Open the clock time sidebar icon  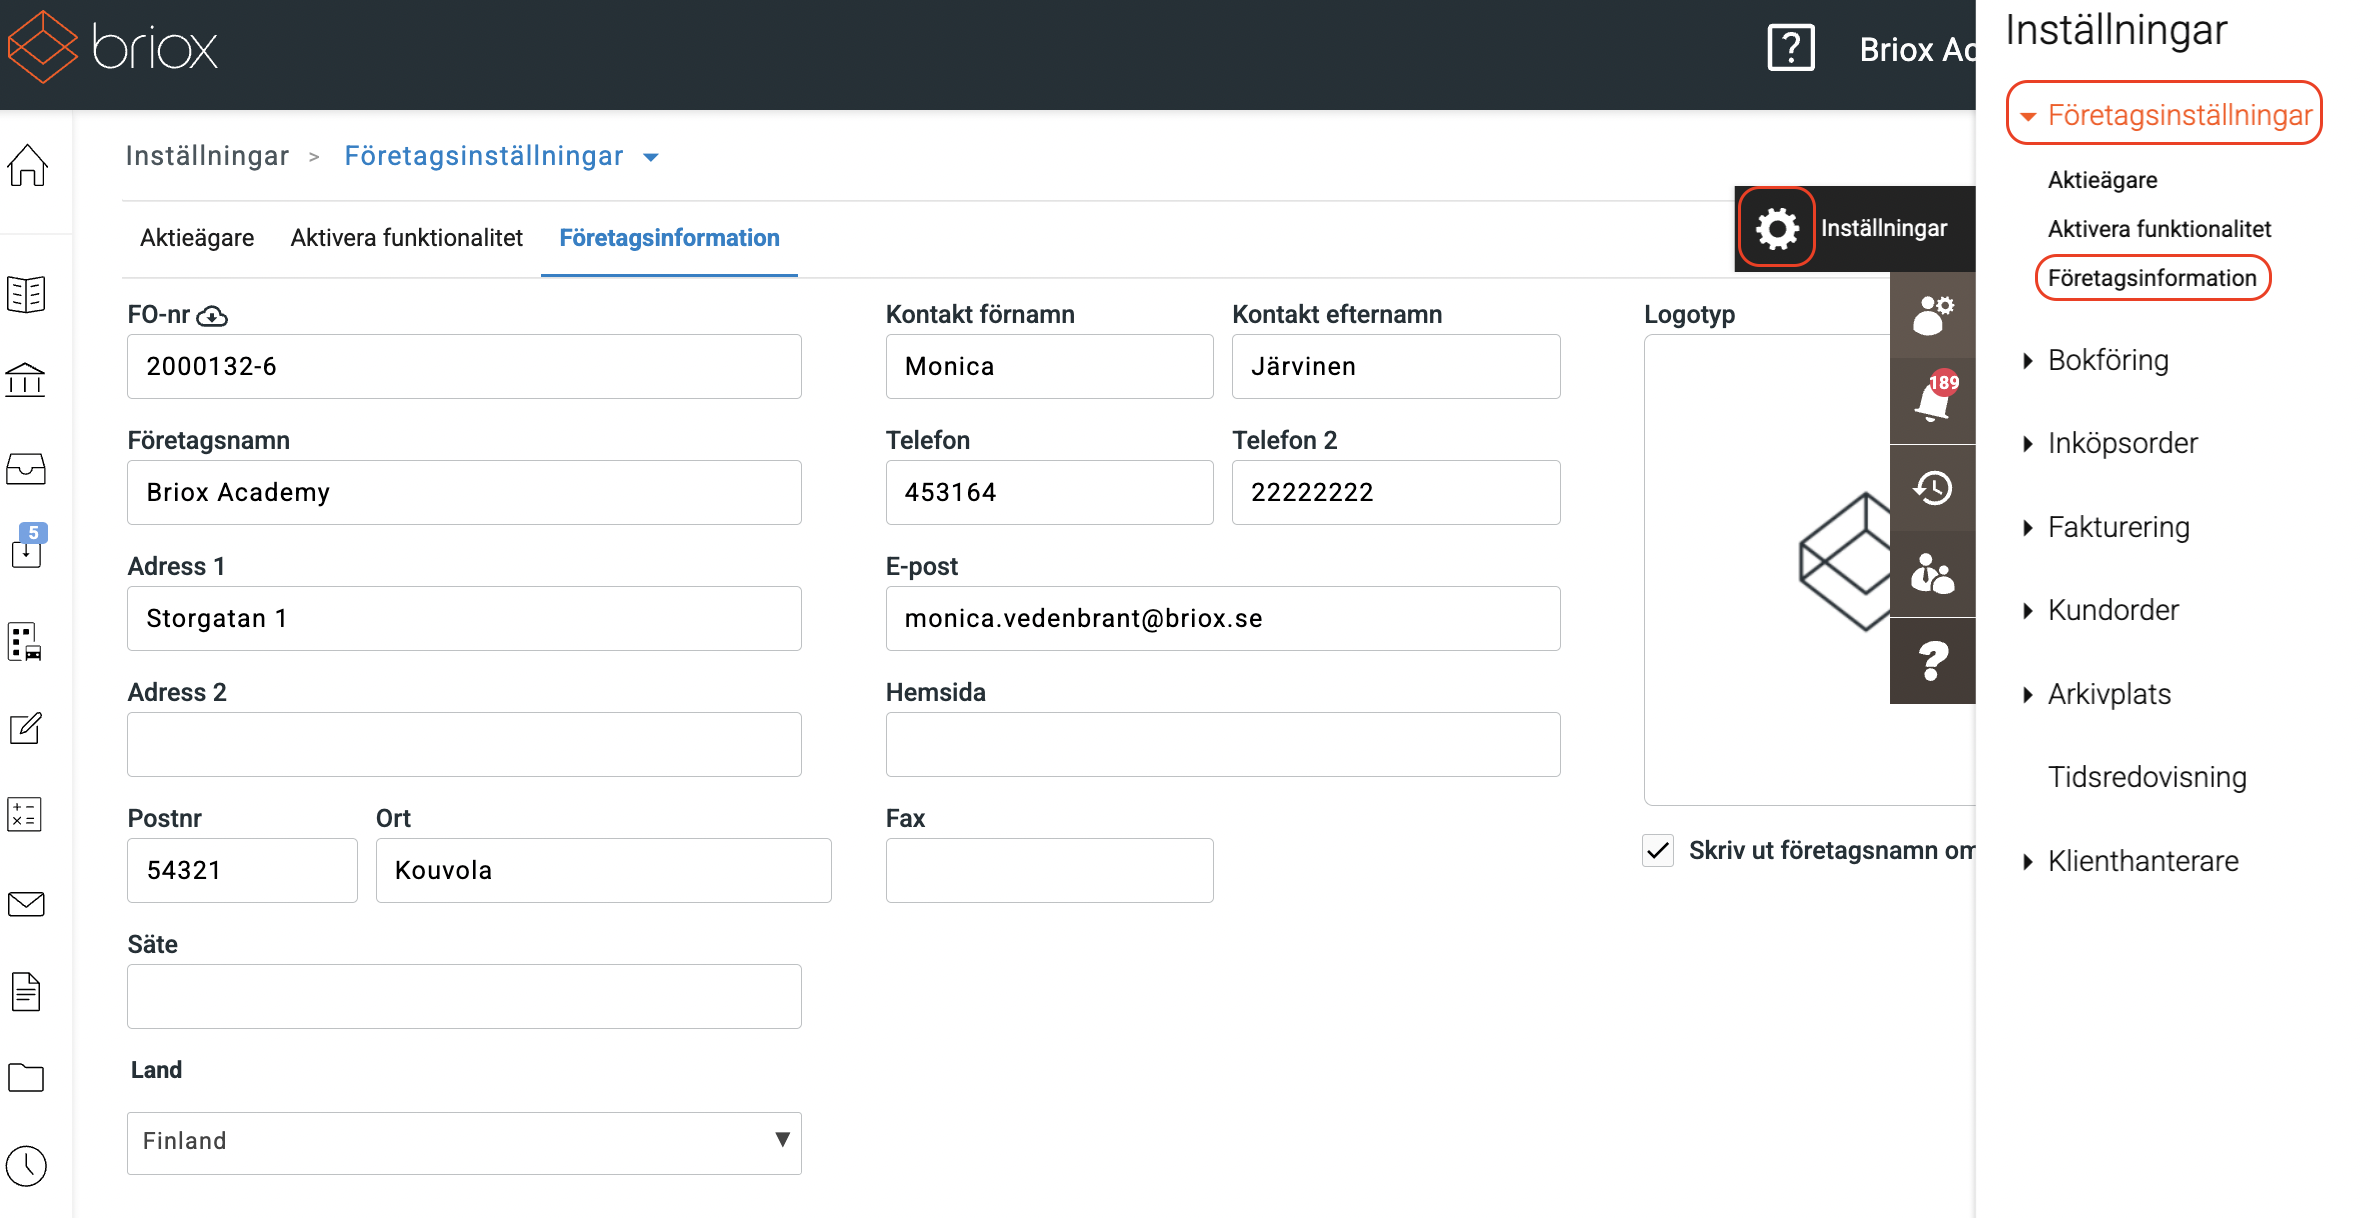click(26, 1166)
